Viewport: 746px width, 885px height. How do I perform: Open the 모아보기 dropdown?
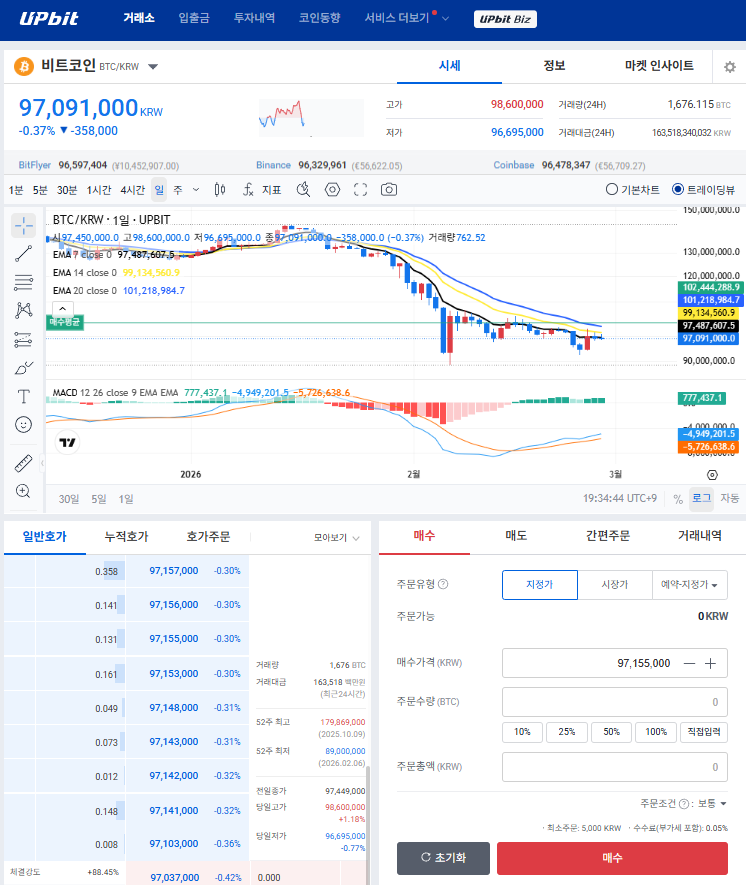(x=336, y=538)
